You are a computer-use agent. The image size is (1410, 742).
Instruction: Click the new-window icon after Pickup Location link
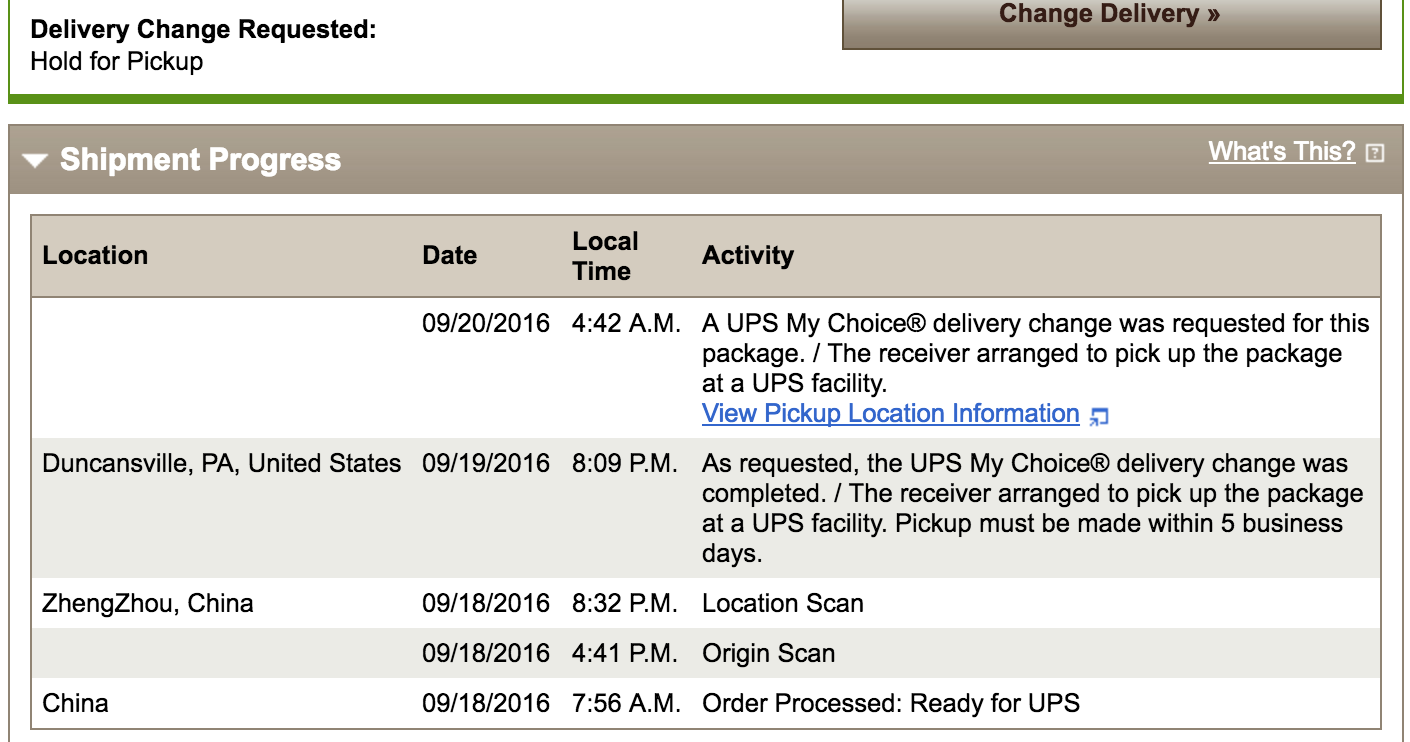[x=1099, y=416]
